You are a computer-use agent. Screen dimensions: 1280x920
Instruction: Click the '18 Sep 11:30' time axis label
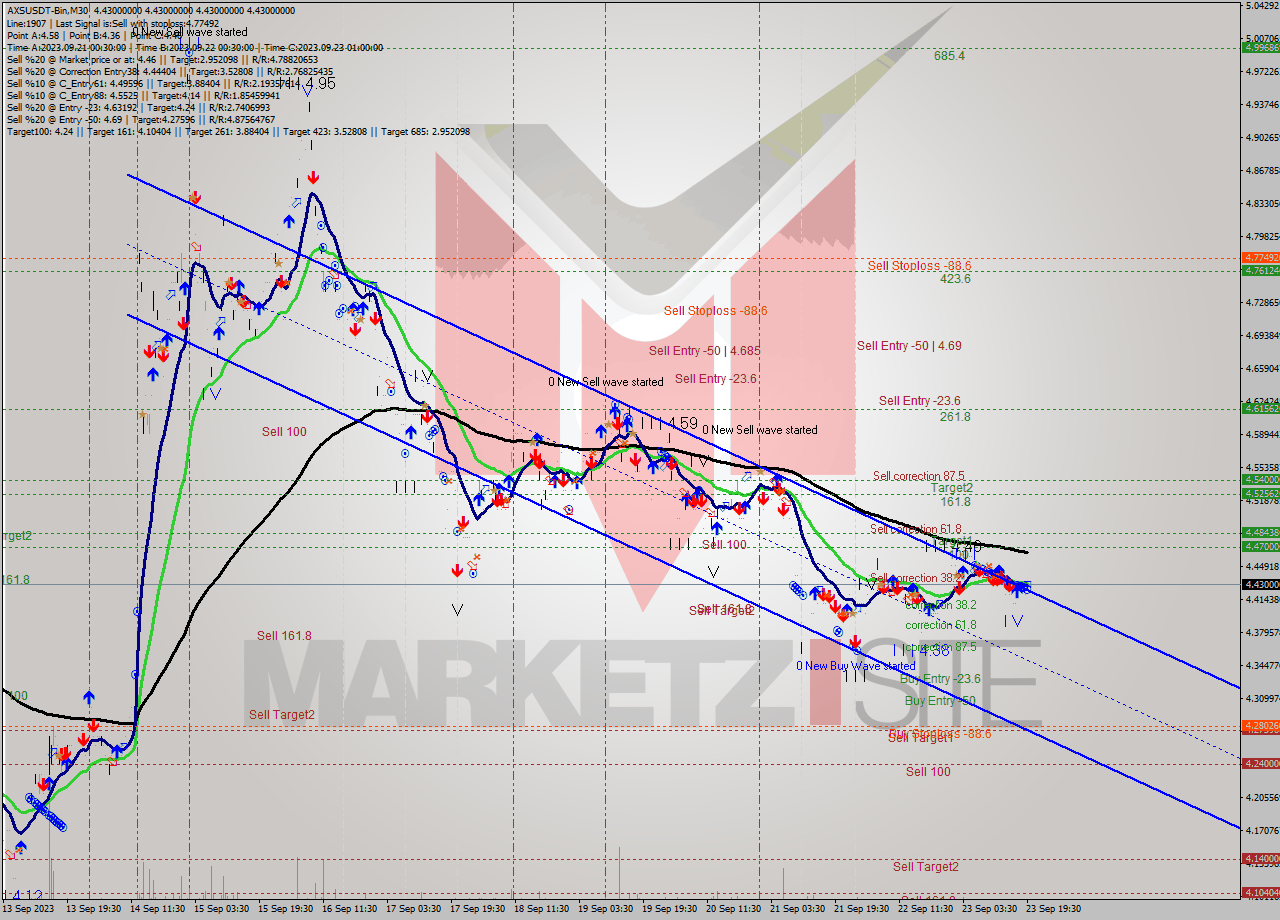pos(541,909)
